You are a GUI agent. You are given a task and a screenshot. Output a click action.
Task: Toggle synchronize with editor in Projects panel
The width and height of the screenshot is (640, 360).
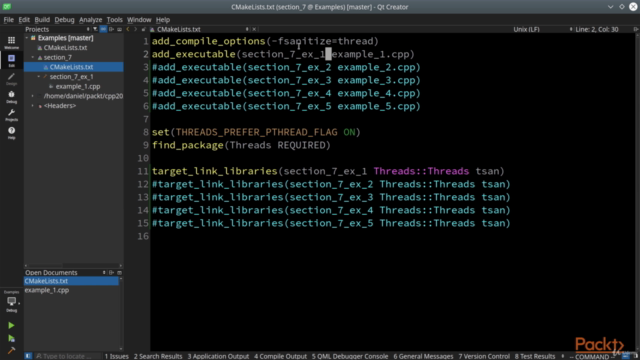pyautogui.click(x=103, y=29)
